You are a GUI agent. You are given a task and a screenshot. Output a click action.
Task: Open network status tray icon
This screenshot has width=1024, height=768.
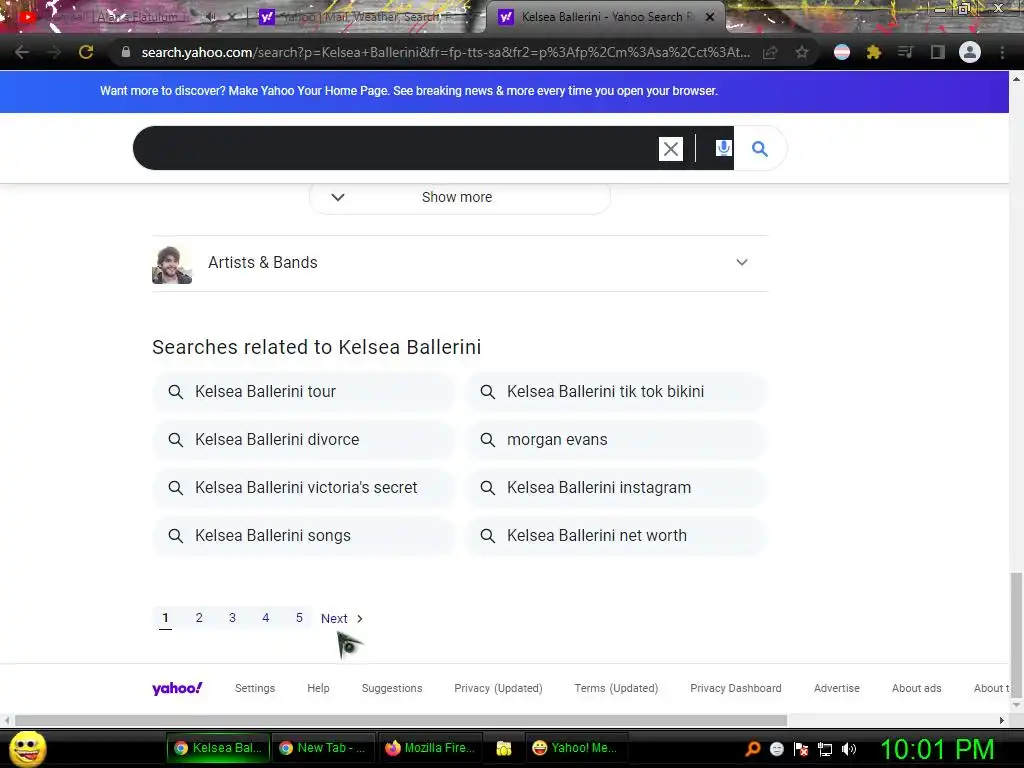[825, 749]
